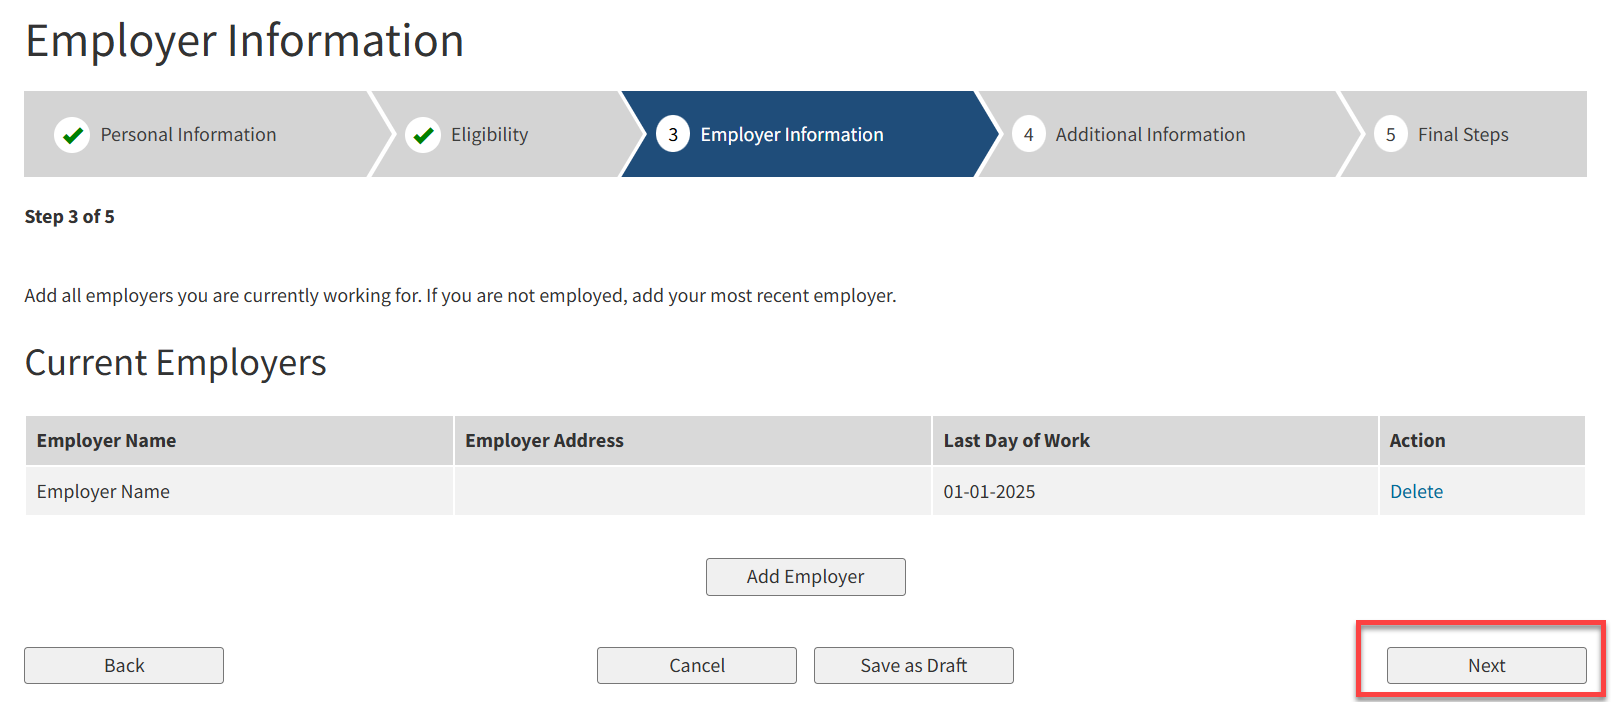The image size is (1611, 702).
Task: Click the step 4 number circle
Action: (x=1028, y=135)
